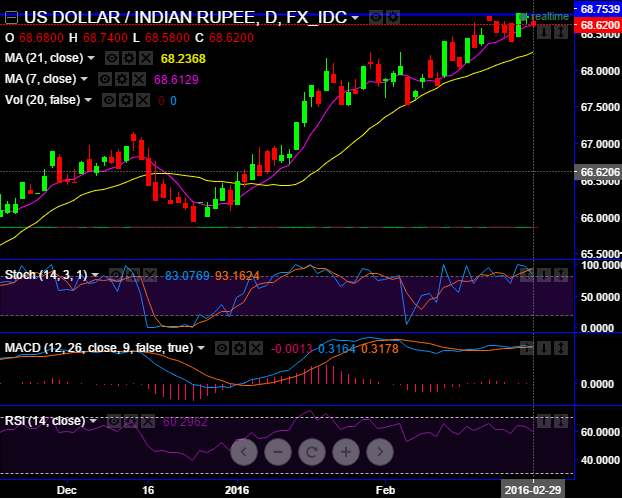Hide the MA (21, close) indicator via eye
622x499 pixels.
112,59
